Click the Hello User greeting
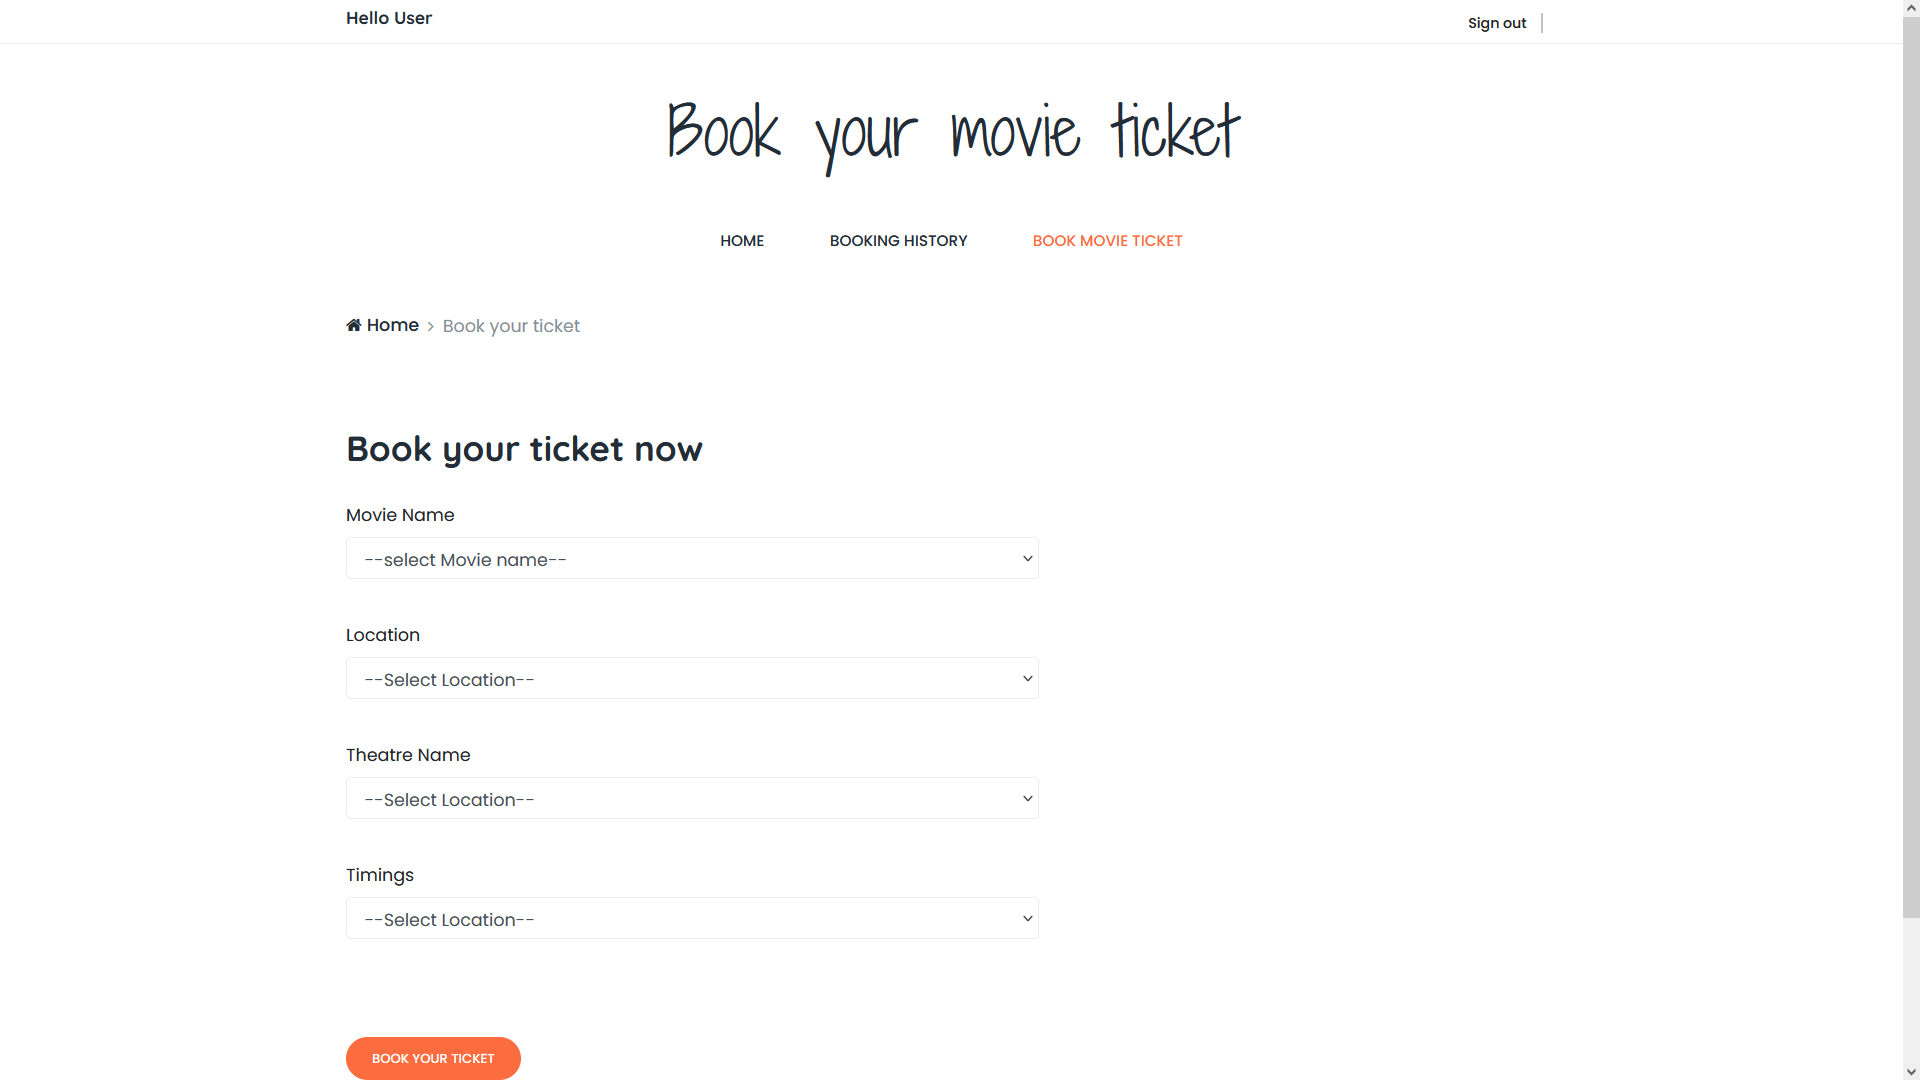This screenshot has width=1920, height=1080. pos(388,18)
